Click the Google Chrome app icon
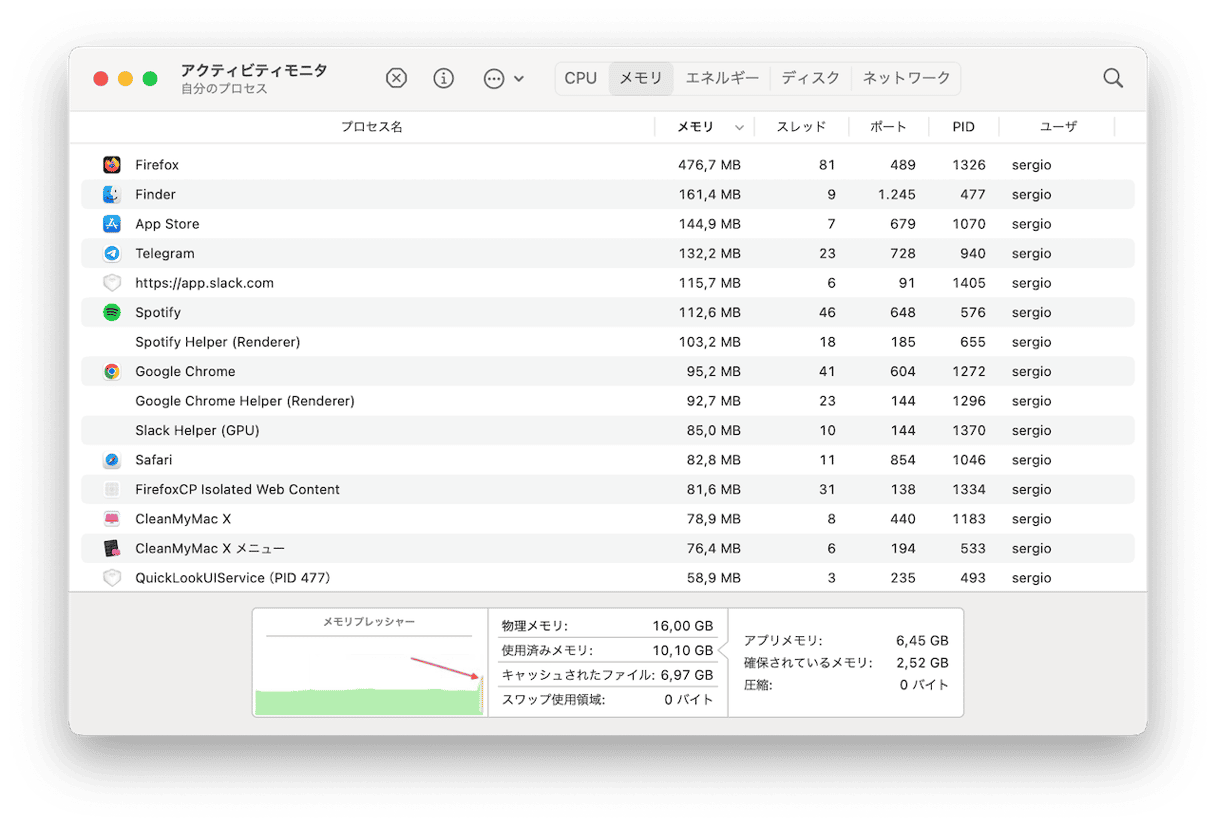Image resolution: width=1216 pixels, height=826 pixels. pyautogui.click(x=112, y=371)
